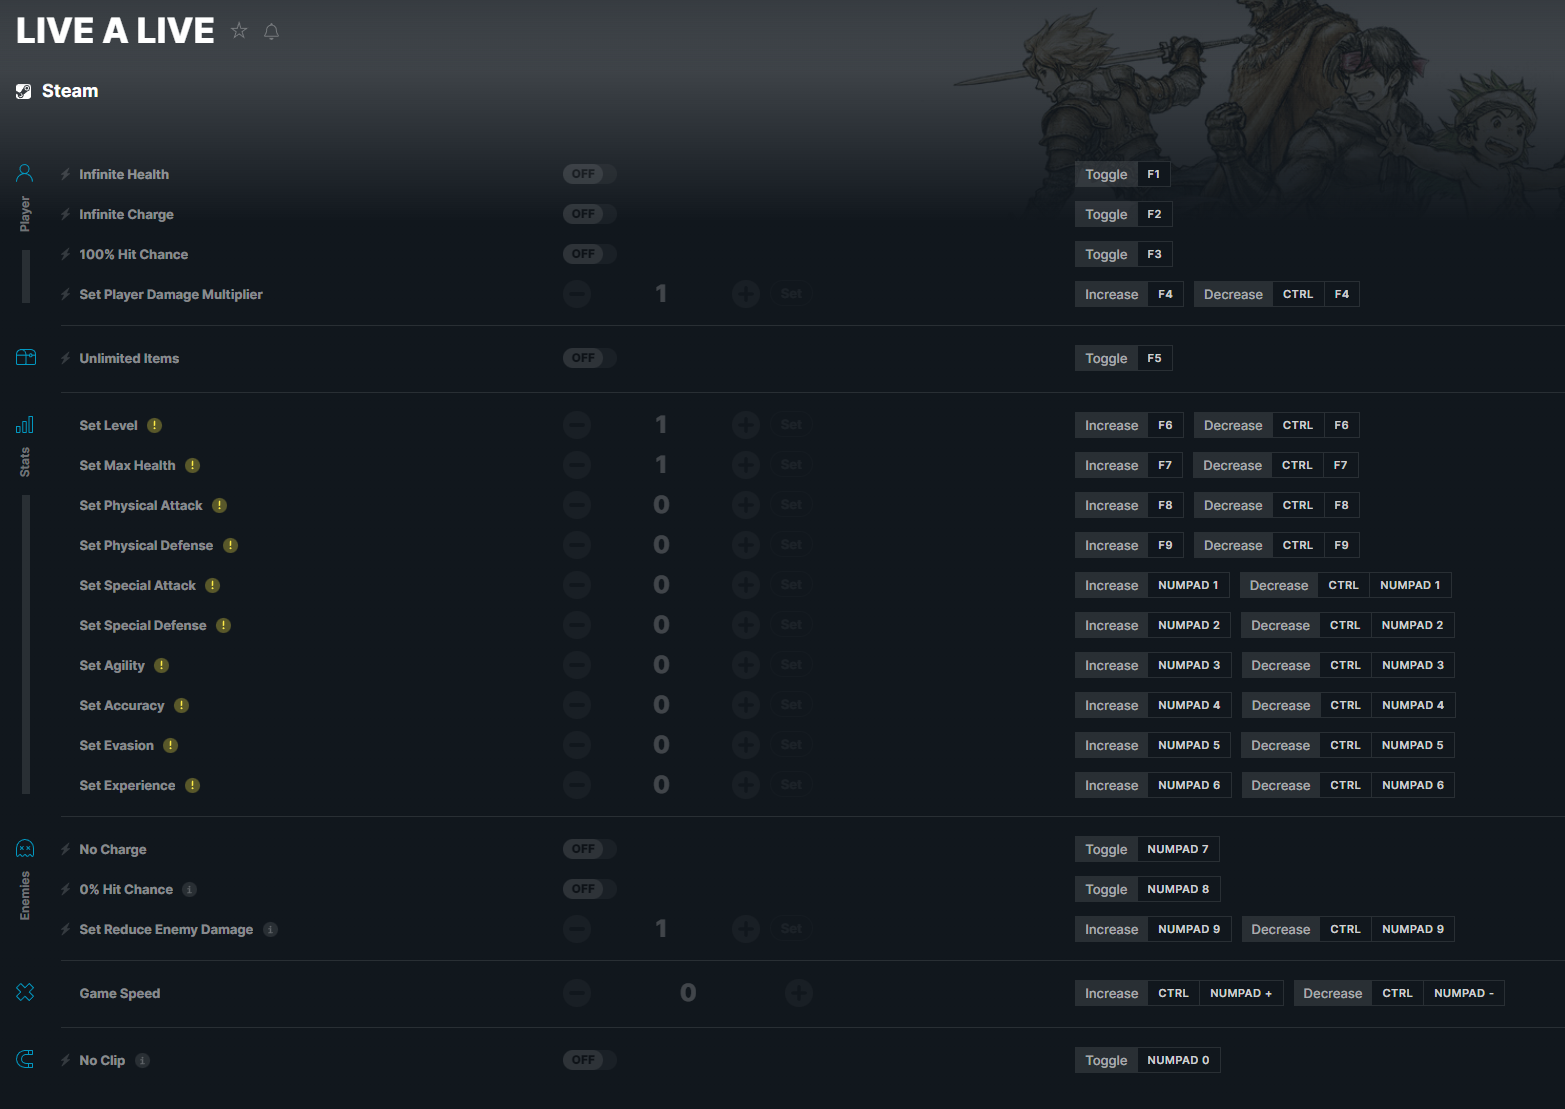Click Decrease CTRL NUMPAD - Game Speed hotkey
1565x1109 pixels.
pos(1399,993)
